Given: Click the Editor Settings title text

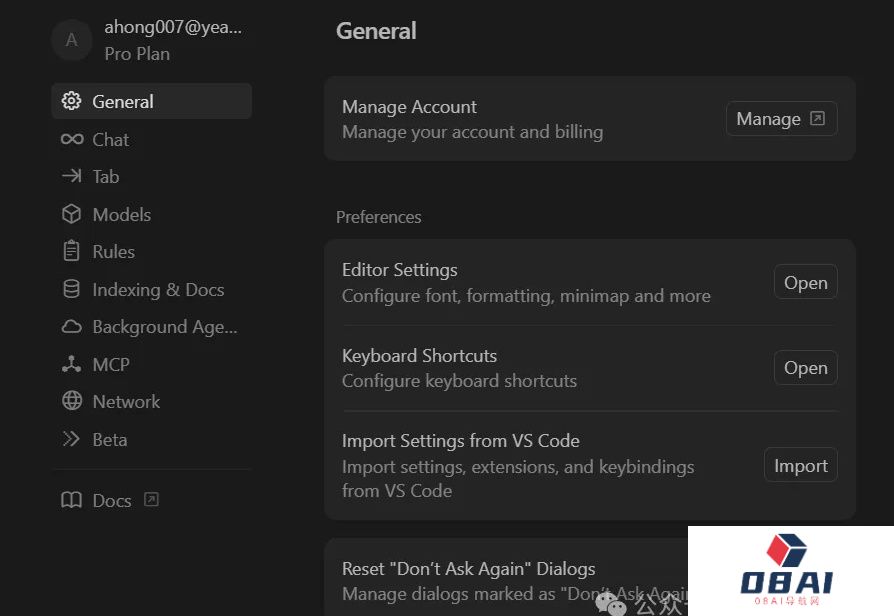Looking at the screenshot, I should [400, 270].
